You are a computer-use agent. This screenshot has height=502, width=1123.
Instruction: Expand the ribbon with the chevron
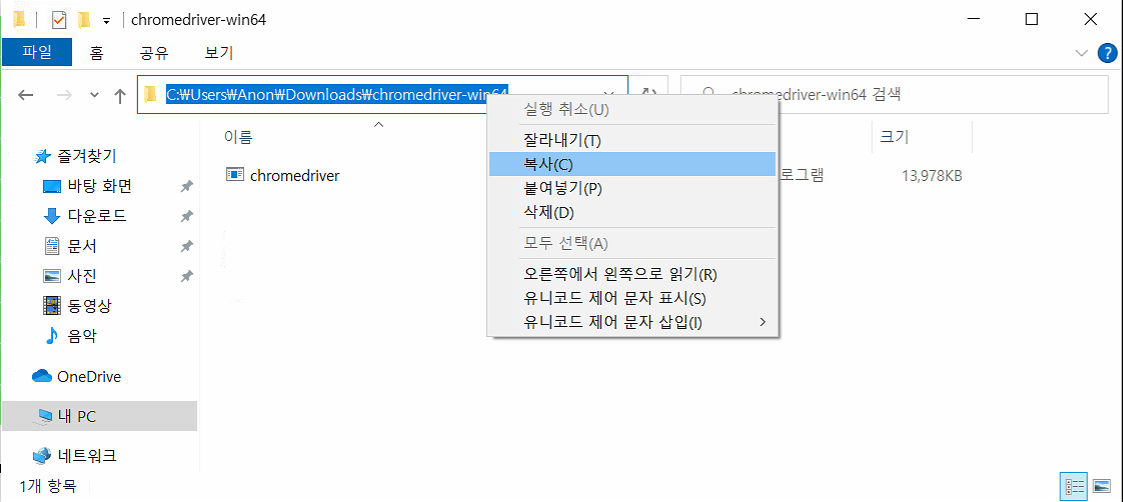click(x=1081, y=52)
